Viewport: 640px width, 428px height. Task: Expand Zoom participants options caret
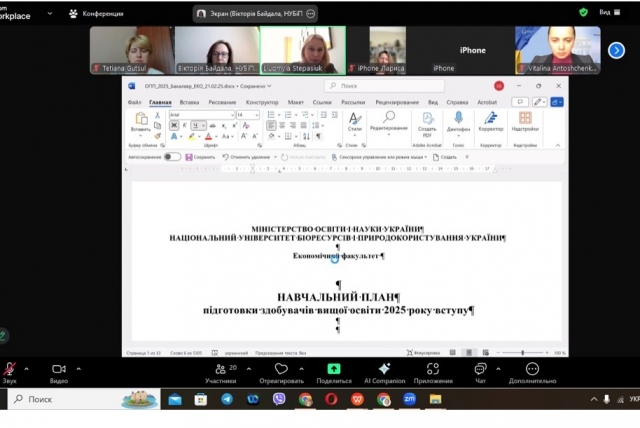click(249, 369)
